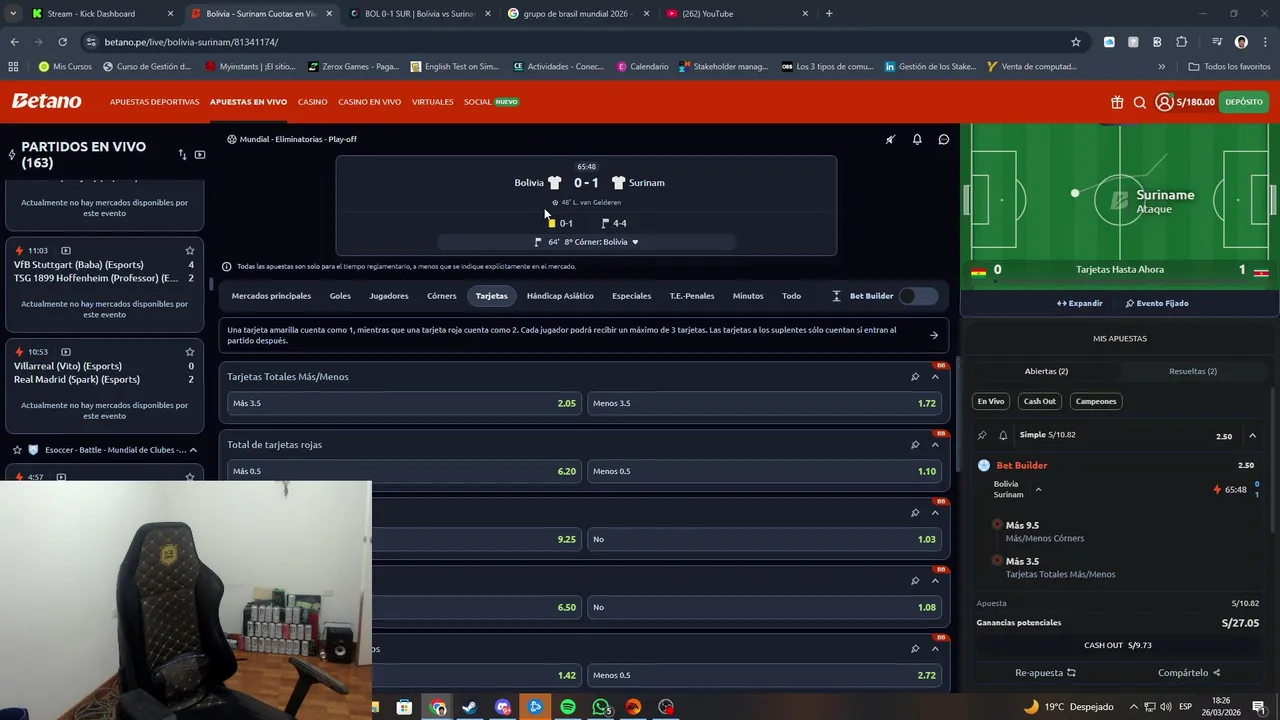Open Steam from the taskbar

click(x=469, y=707)
